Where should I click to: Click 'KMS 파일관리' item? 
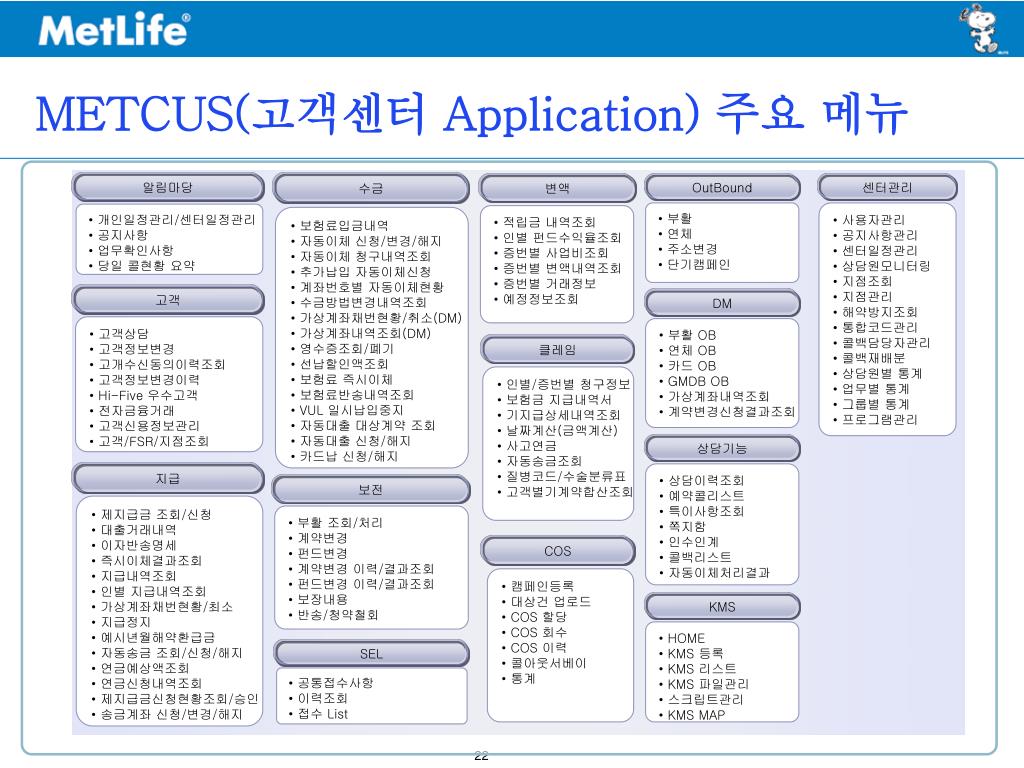(708, 684)
